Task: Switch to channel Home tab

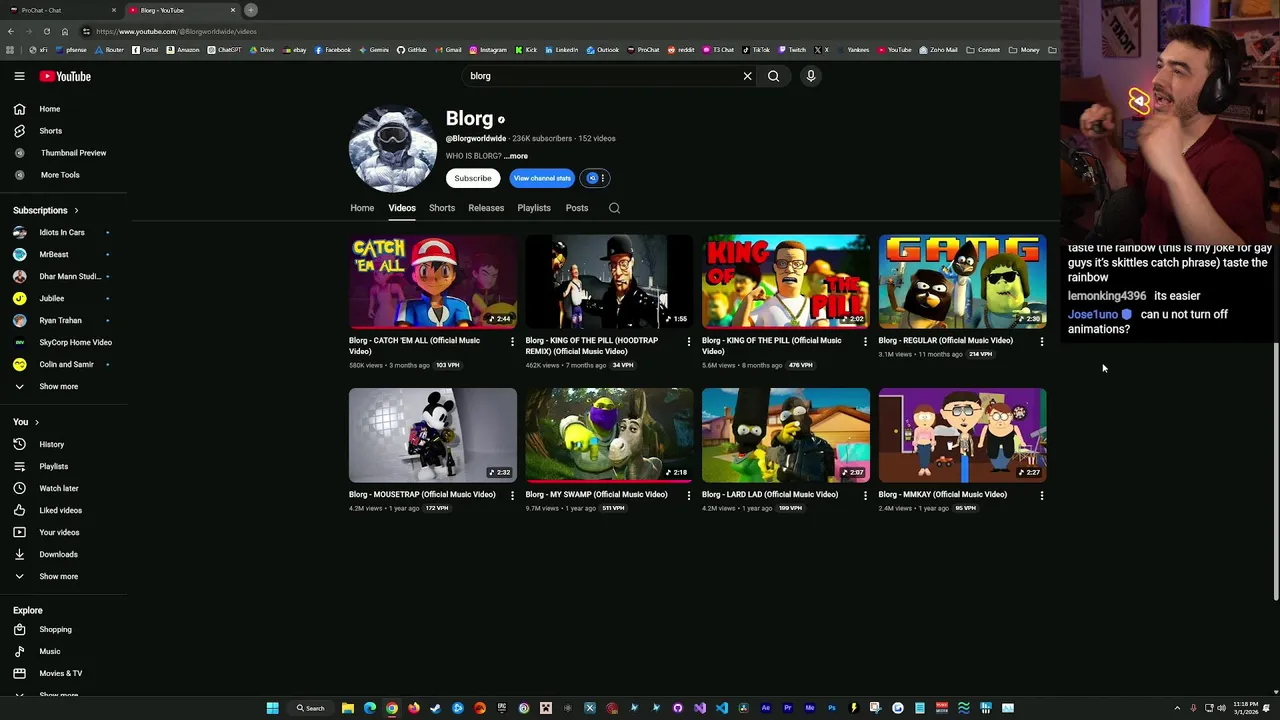Action: coord(362,208)
